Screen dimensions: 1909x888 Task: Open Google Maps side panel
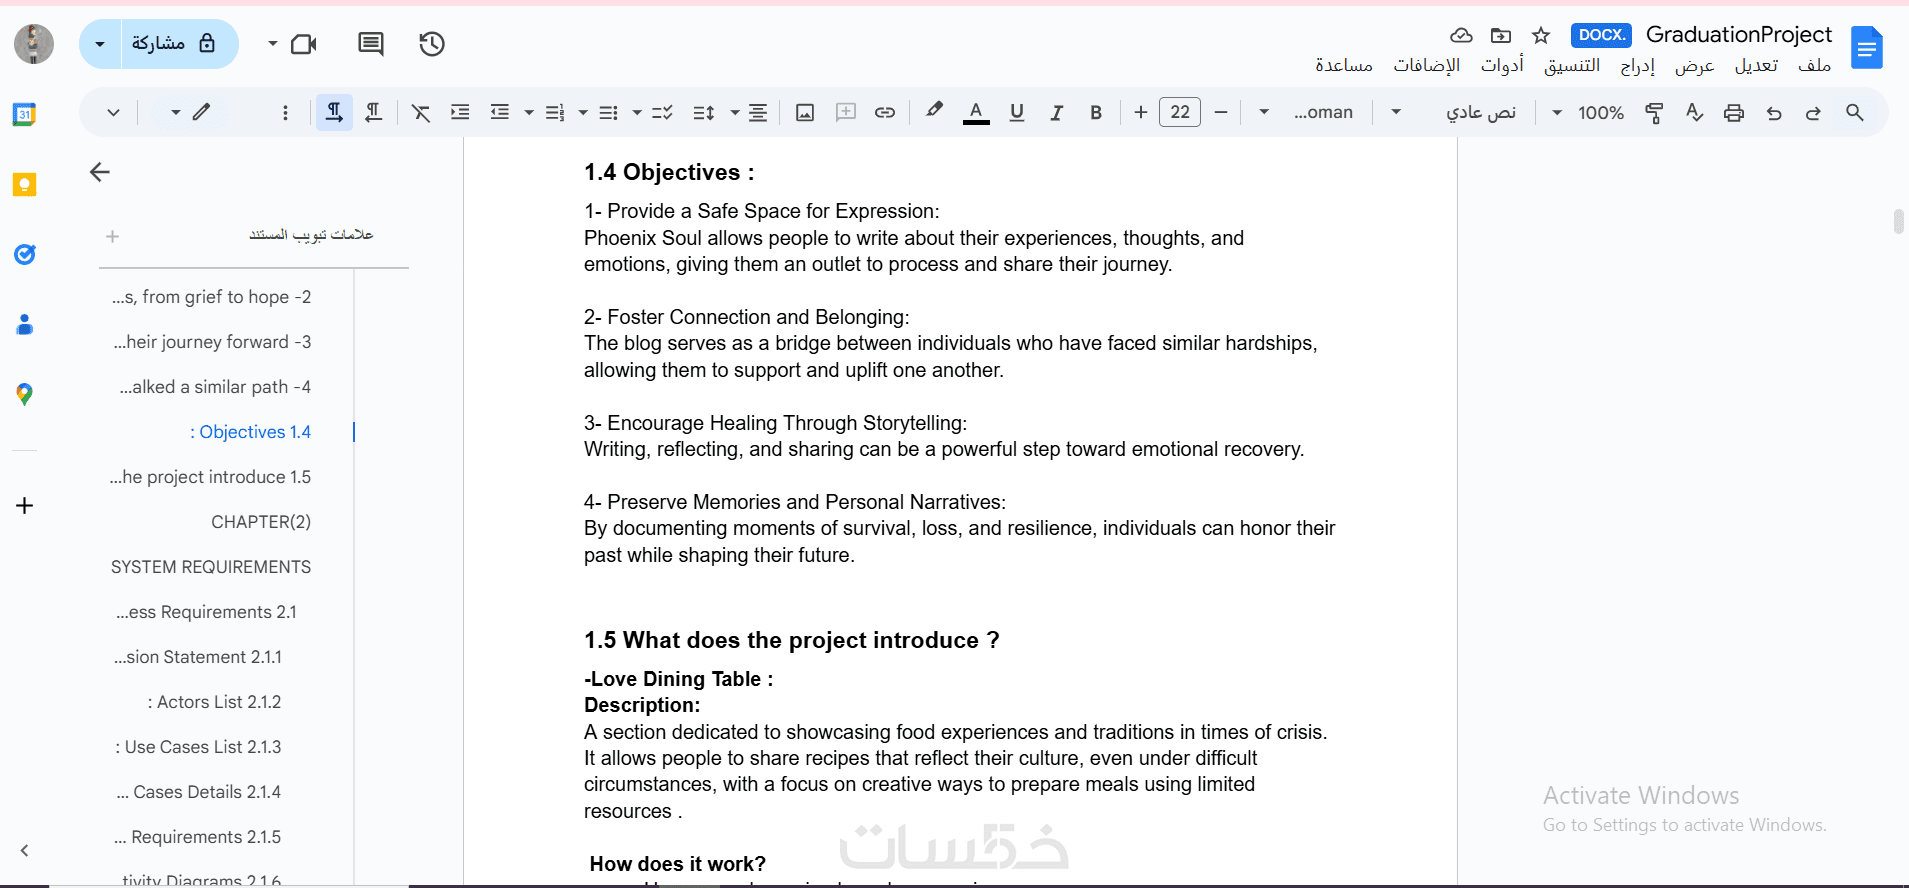24,394
